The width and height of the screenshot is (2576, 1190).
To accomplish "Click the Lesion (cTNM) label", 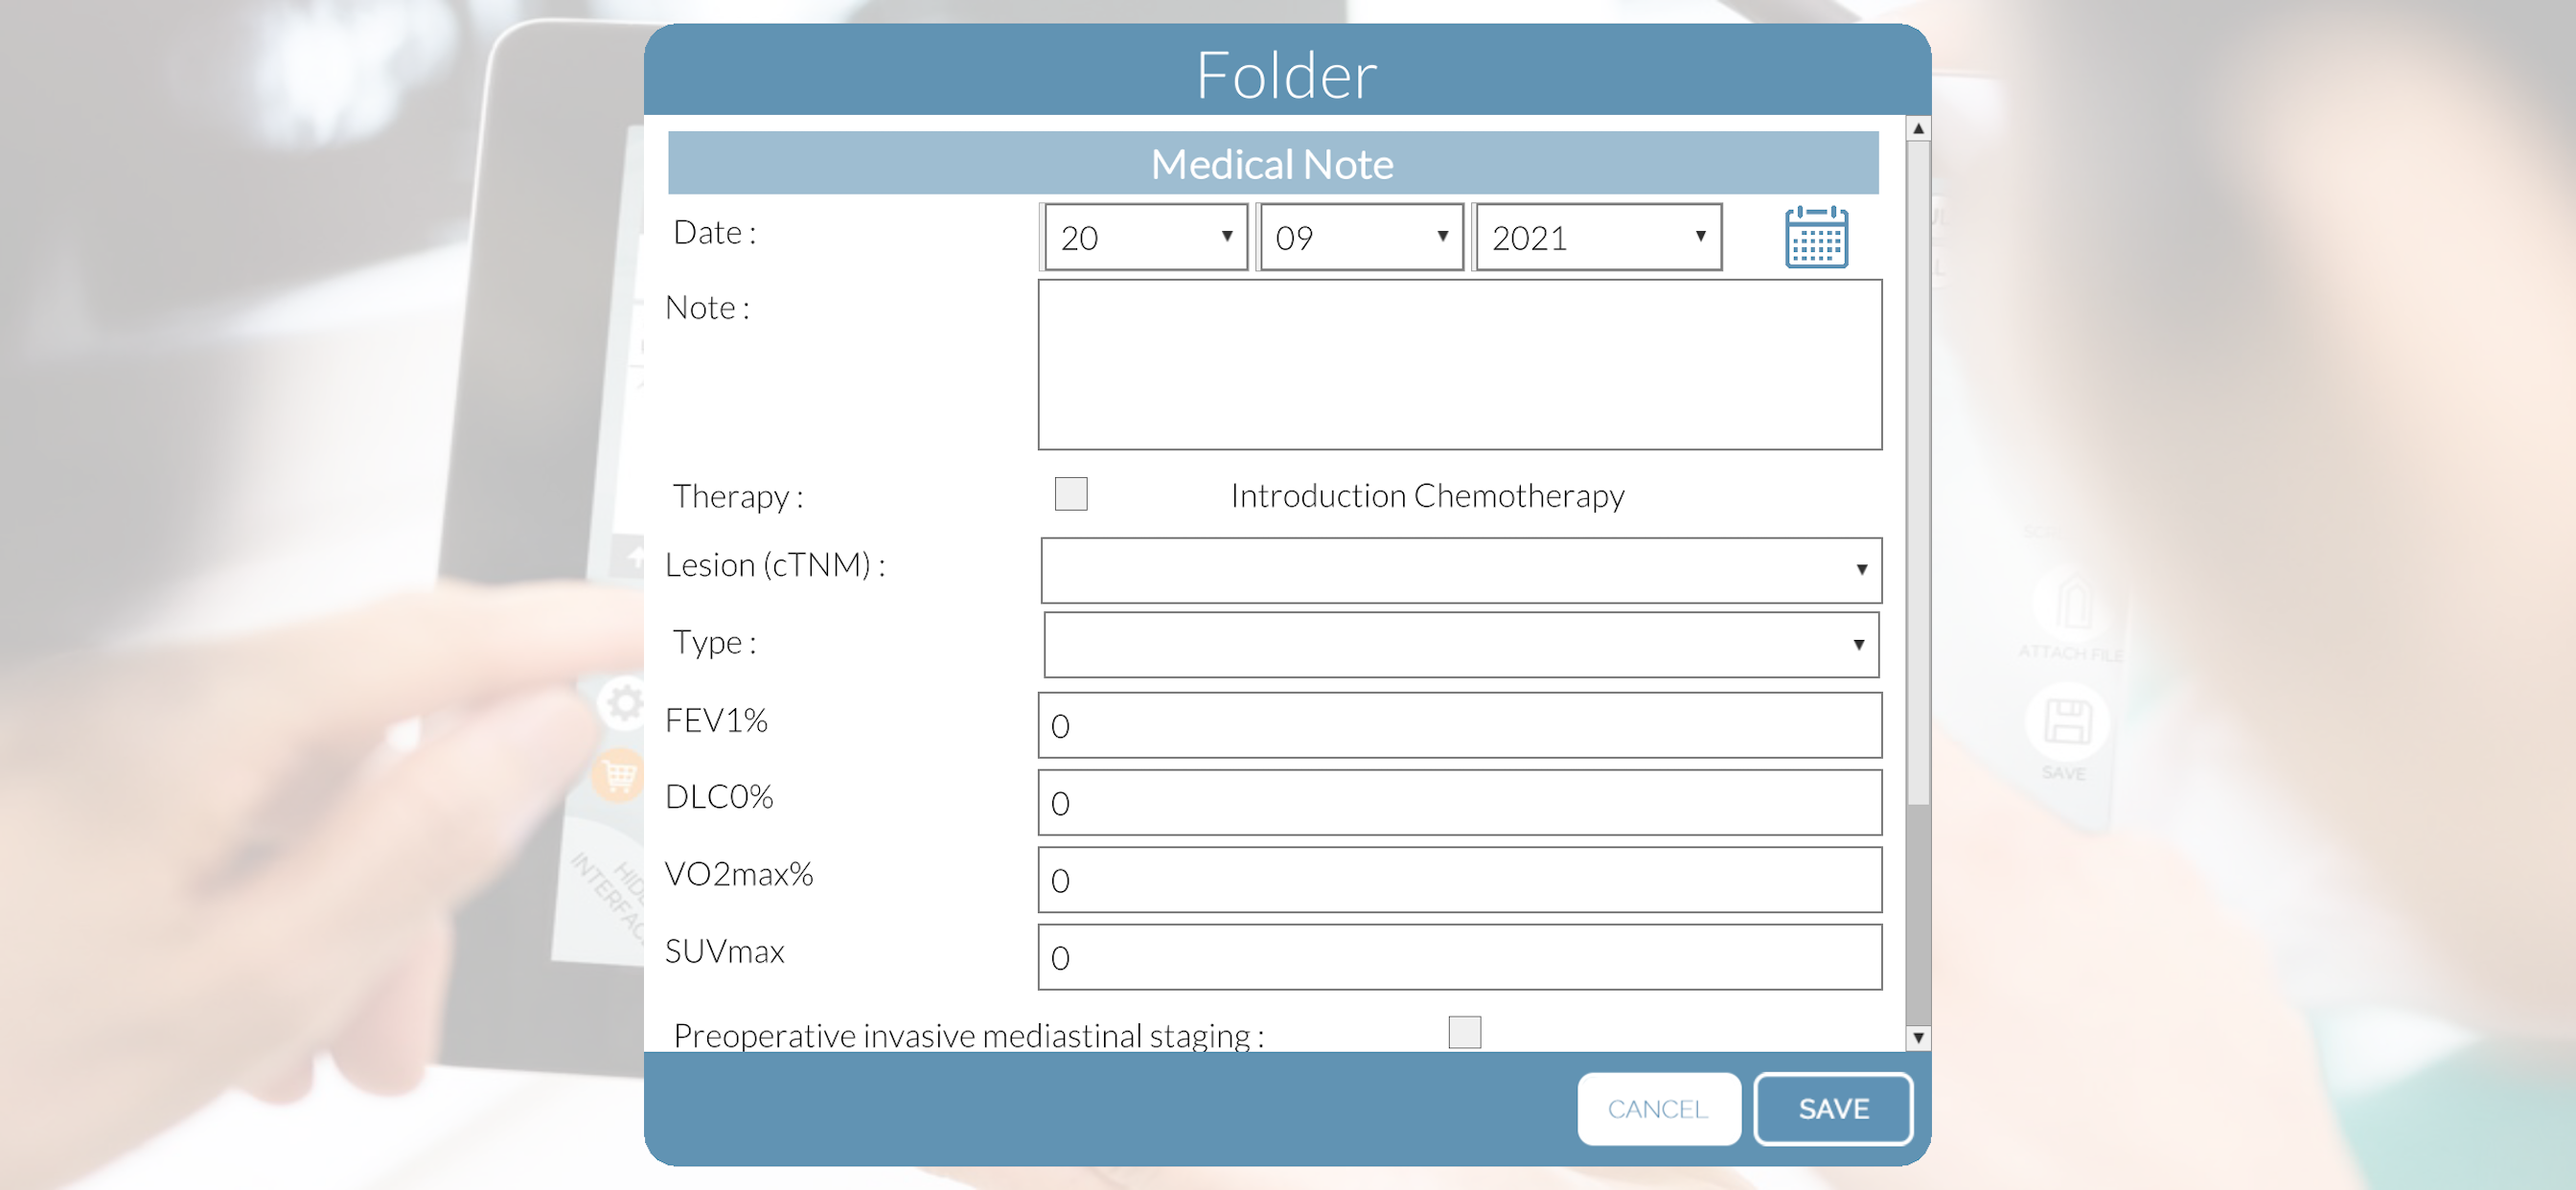I will [x=776, y=565].
